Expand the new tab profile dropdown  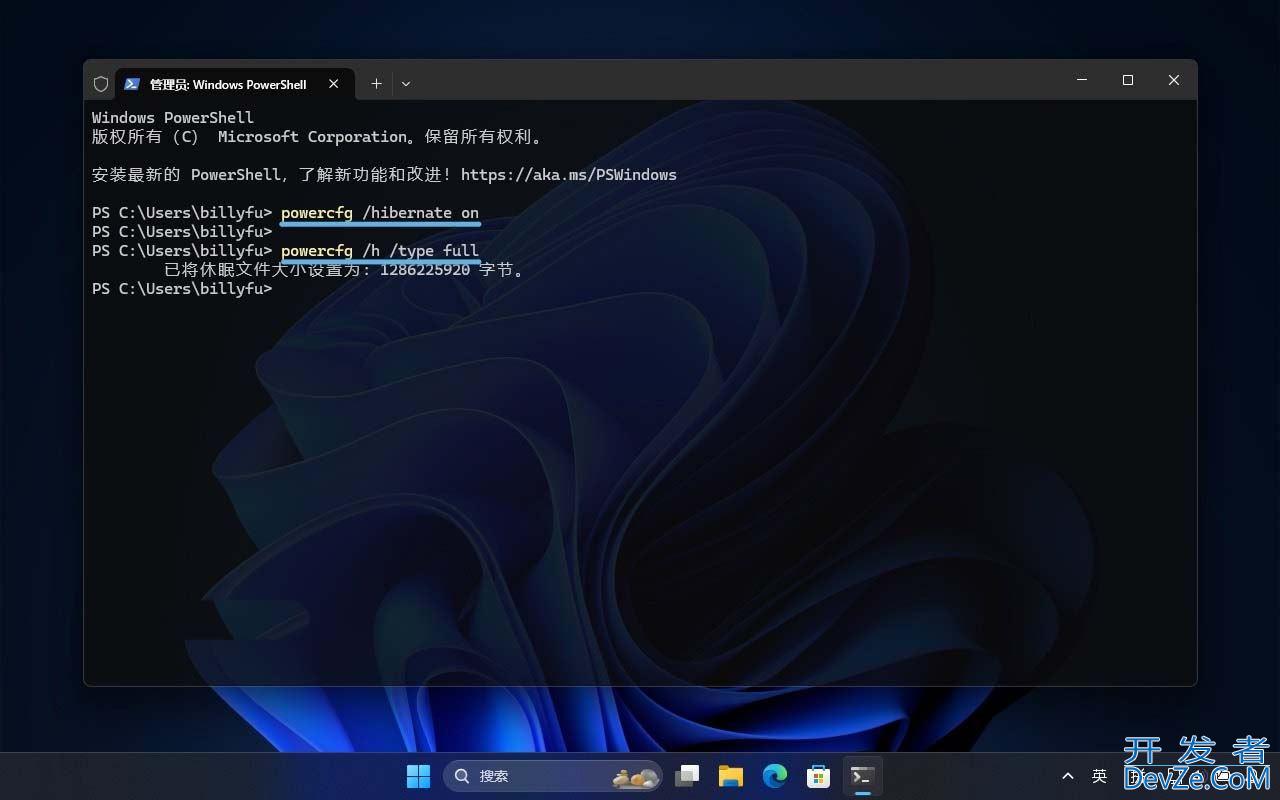406,84
